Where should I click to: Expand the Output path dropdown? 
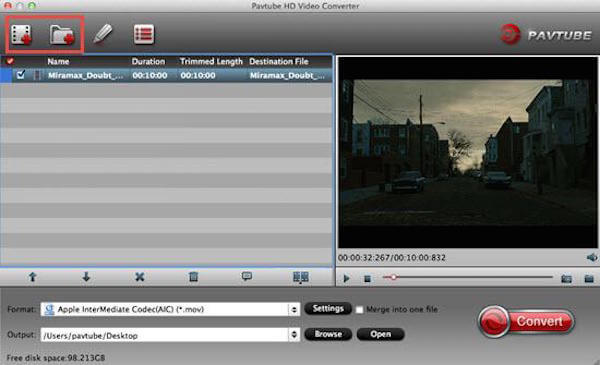click(x=294, y=335)
